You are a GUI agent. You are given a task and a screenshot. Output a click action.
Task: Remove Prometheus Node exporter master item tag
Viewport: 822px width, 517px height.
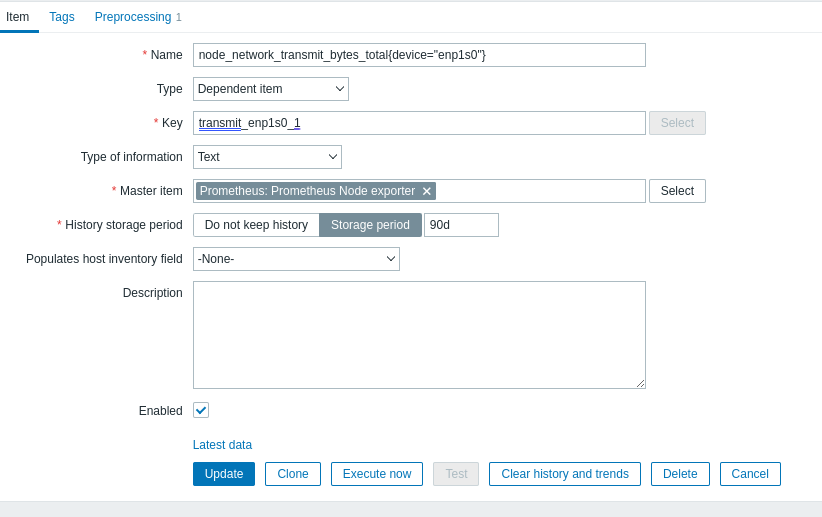(427, 191)
